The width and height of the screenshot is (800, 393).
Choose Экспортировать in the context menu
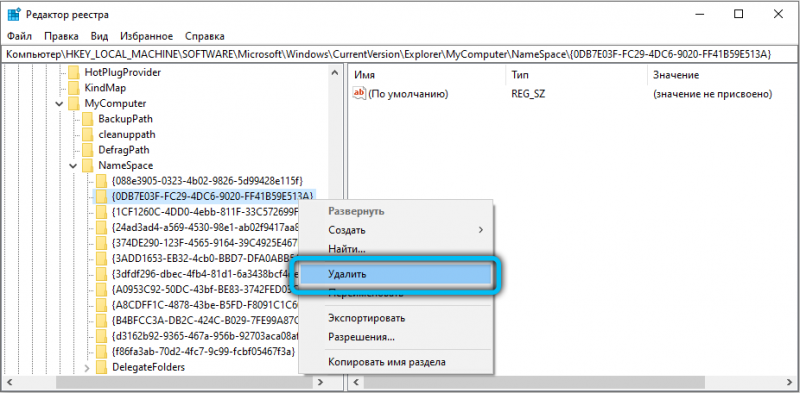tap(395, 318)
